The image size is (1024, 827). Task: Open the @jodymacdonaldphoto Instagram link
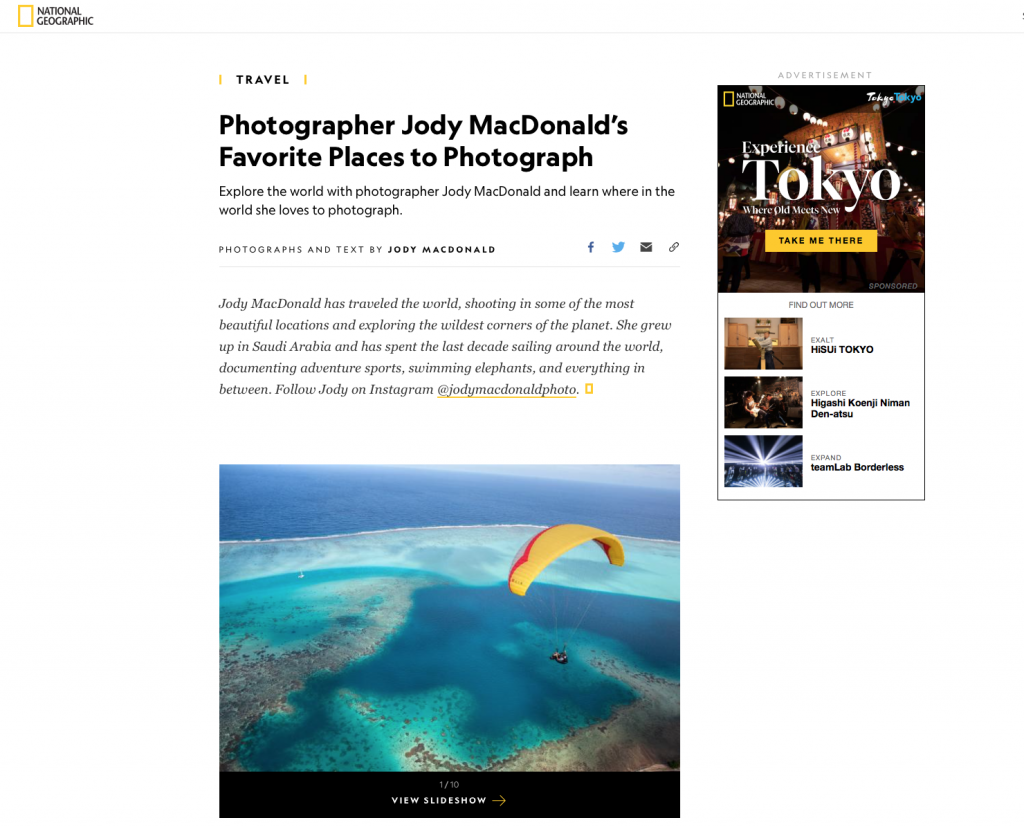[x=507, y=389]
